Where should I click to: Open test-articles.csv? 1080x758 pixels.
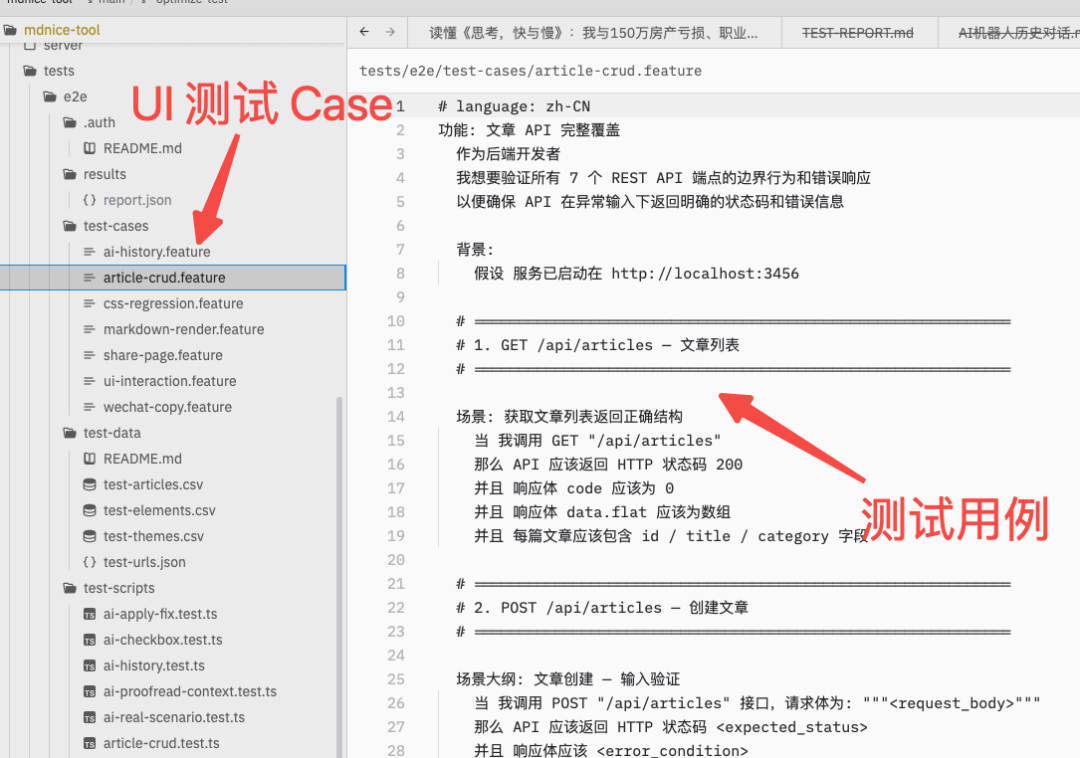(x=153, y=485)
